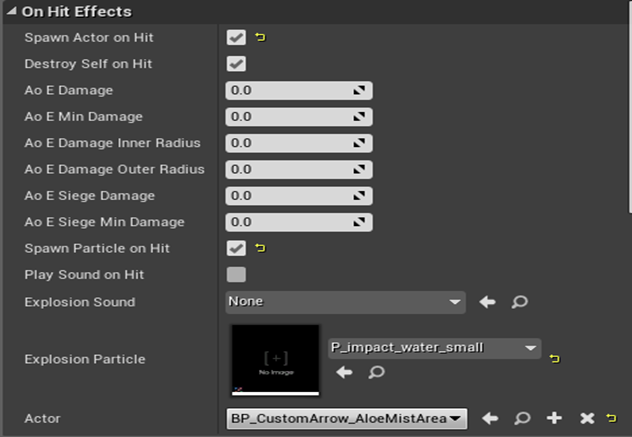The image size is (632, 437).
Task: Create new blueprint for Actor property
Action: [554, 418]
